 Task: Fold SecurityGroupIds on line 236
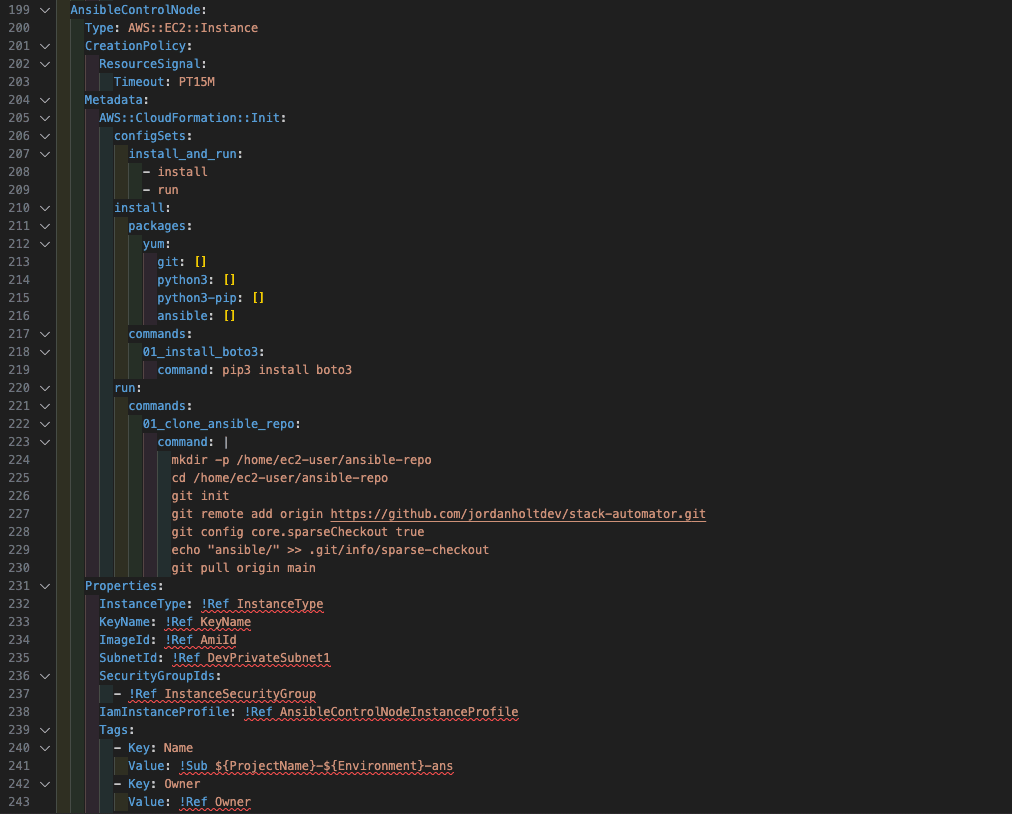[x=45, y=676]
